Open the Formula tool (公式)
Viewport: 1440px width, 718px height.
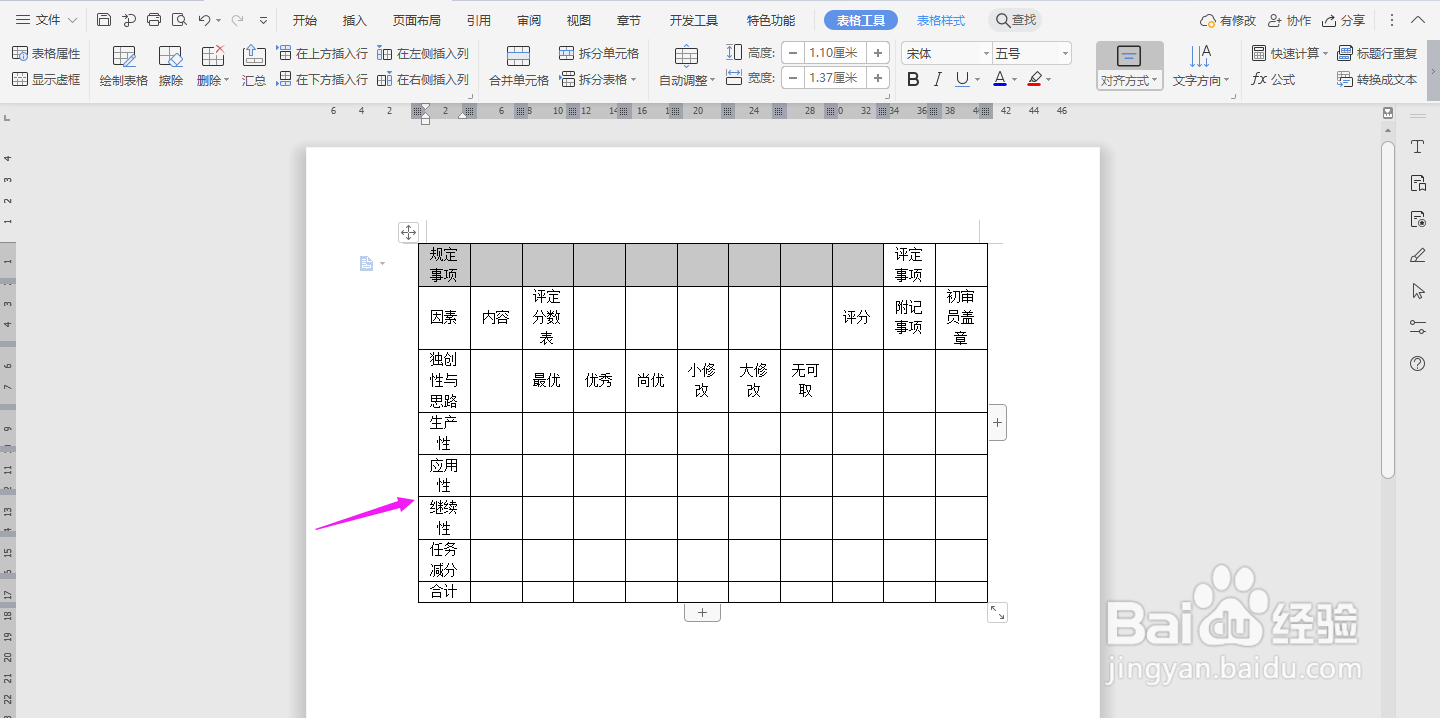[1272, 79]
